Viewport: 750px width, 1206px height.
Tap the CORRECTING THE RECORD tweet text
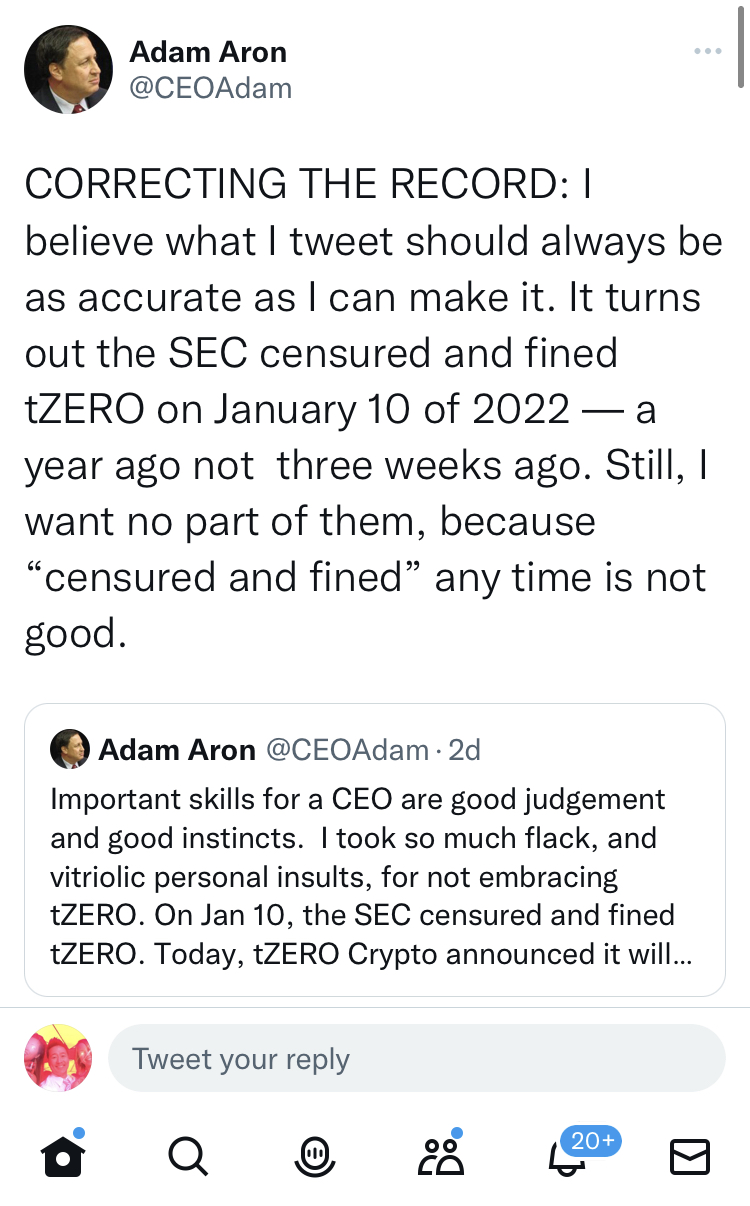[372, 409]
